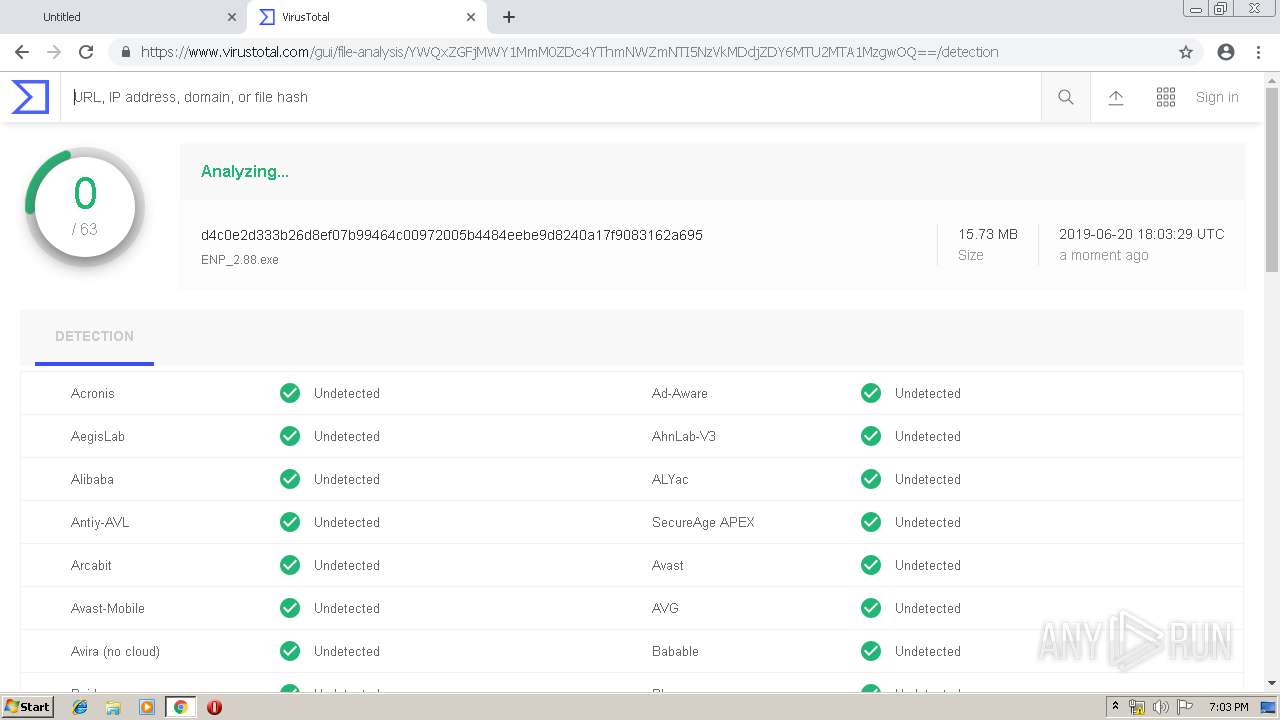Click the search magnifier icon

(x=1066, y=97)
